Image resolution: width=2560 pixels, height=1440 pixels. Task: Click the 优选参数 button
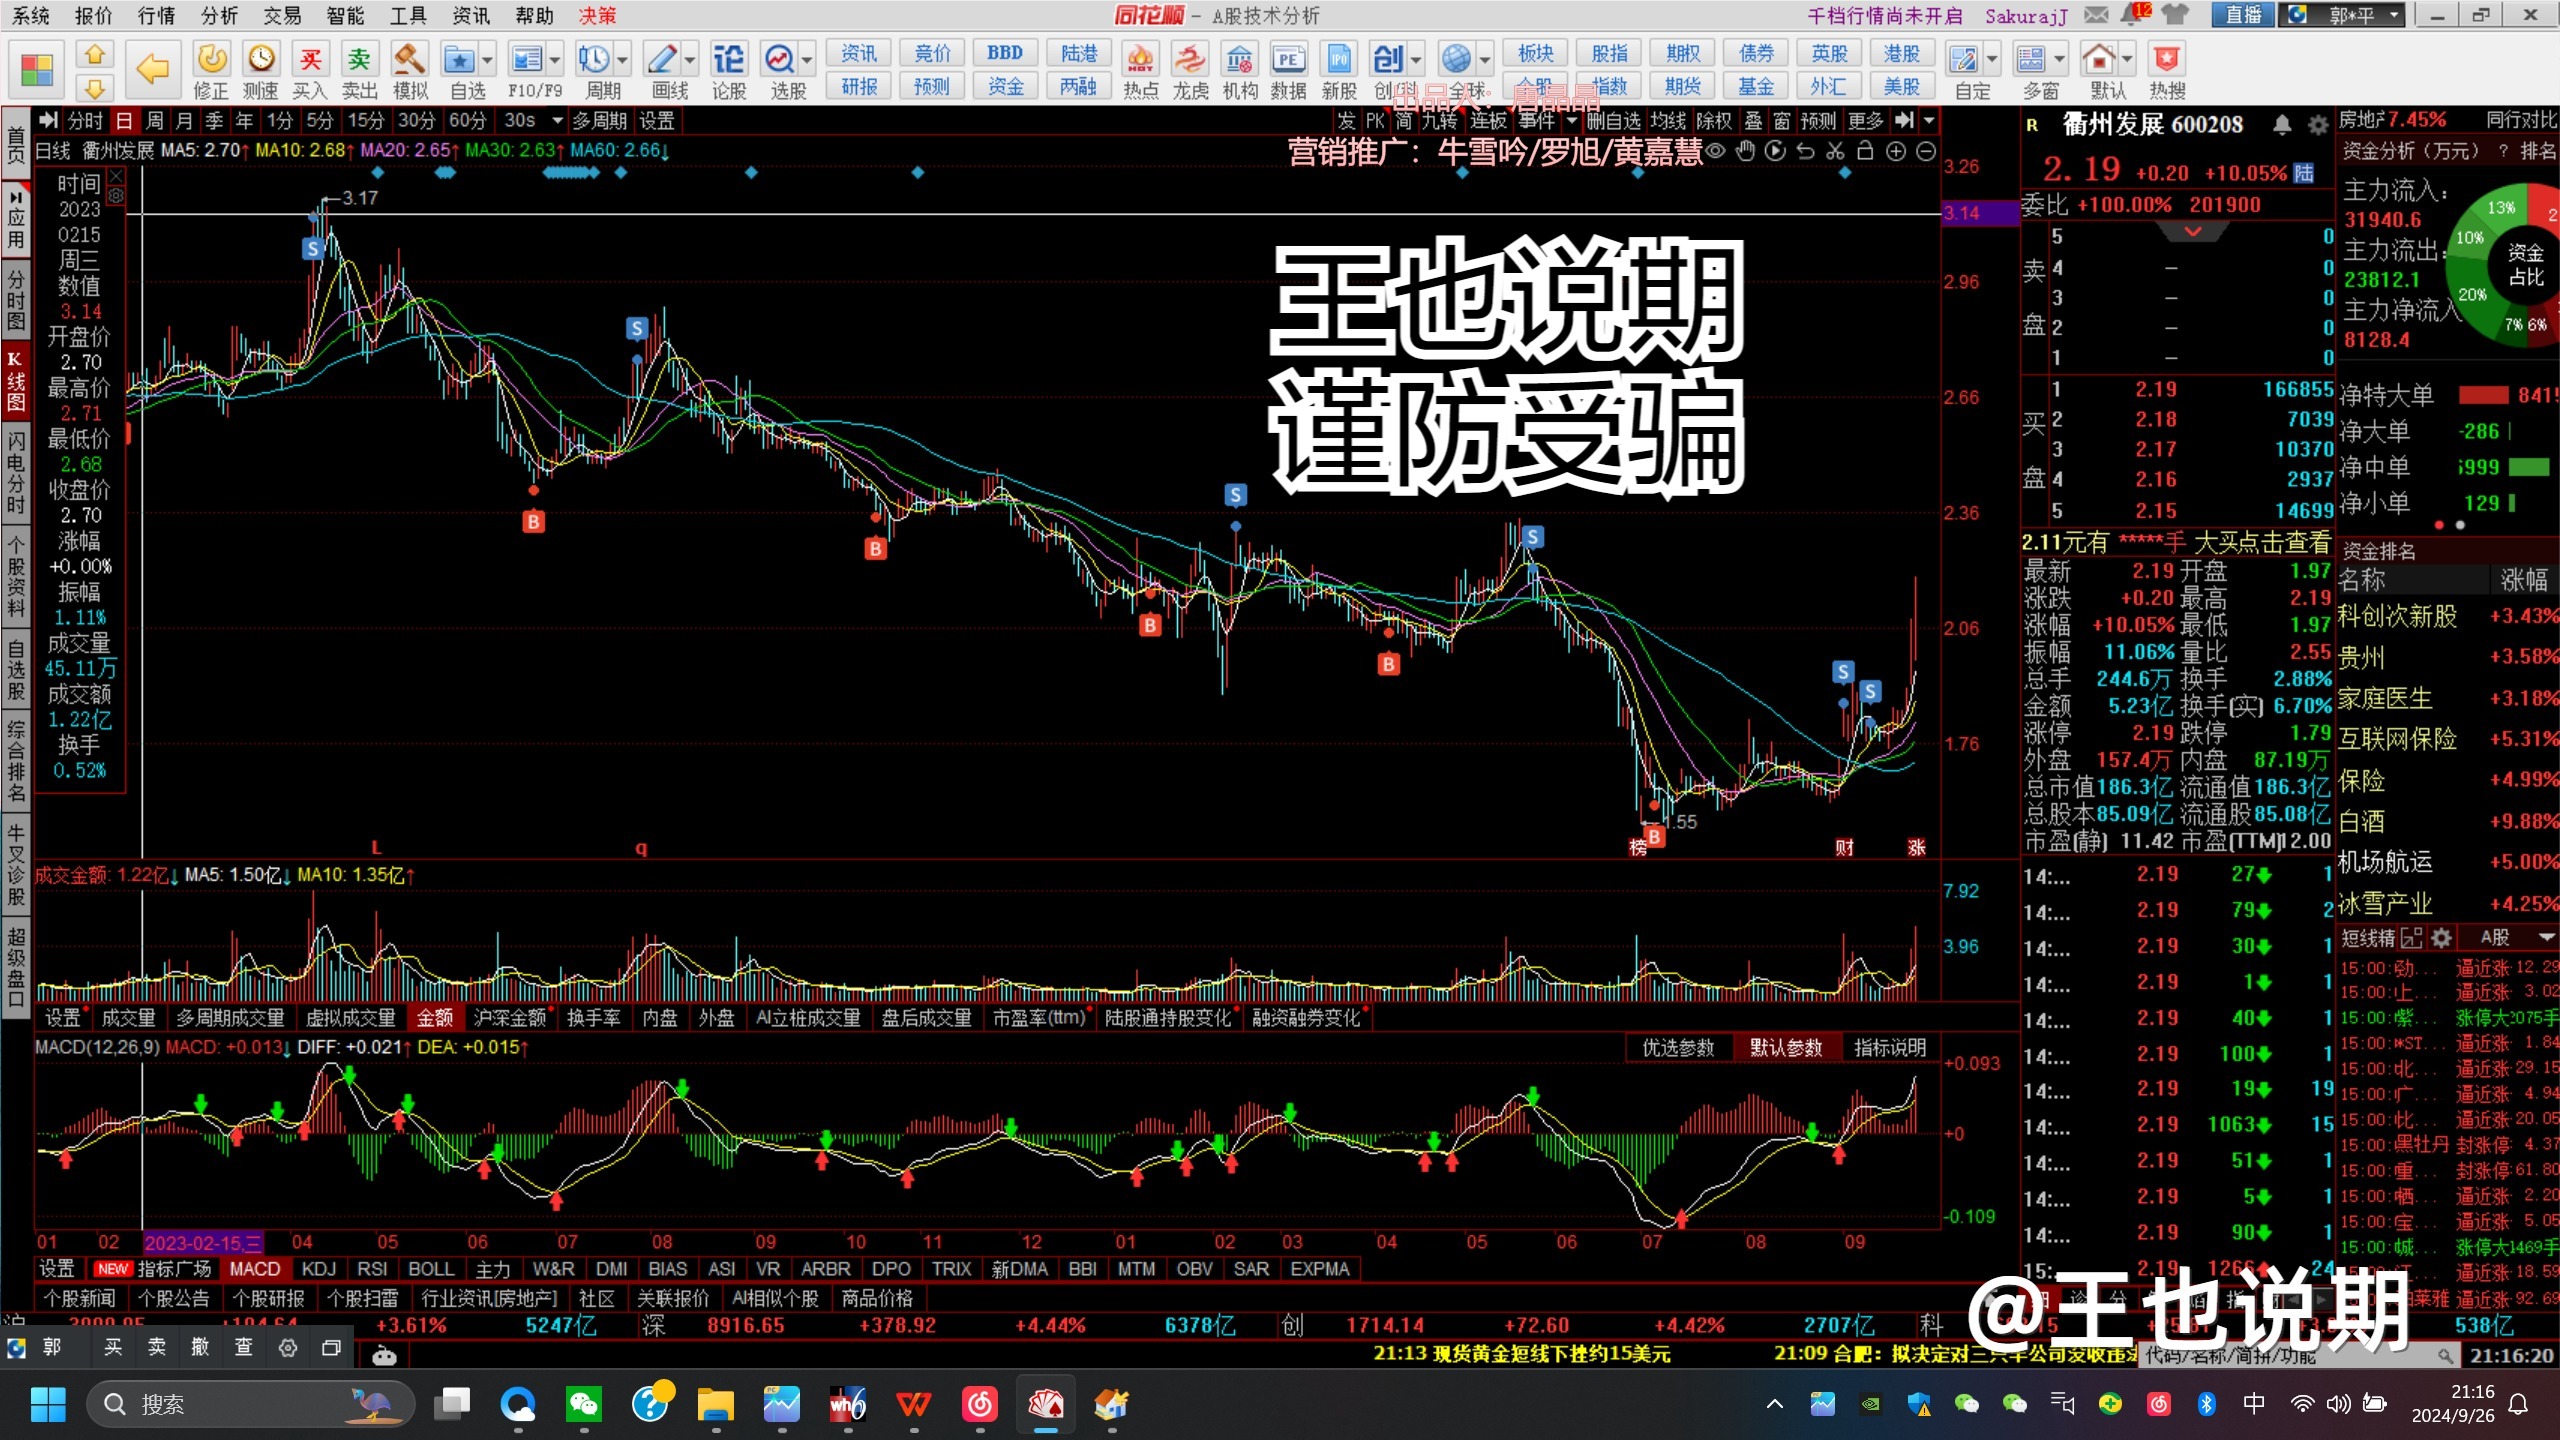pos(1678,1047)
